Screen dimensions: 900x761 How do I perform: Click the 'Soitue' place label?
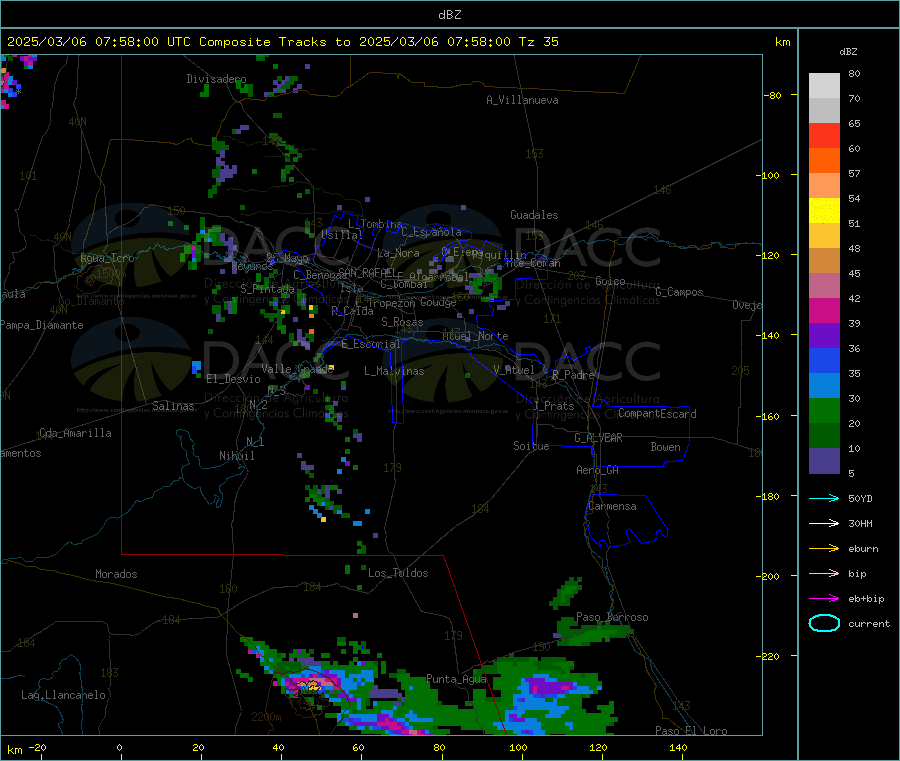532,446
